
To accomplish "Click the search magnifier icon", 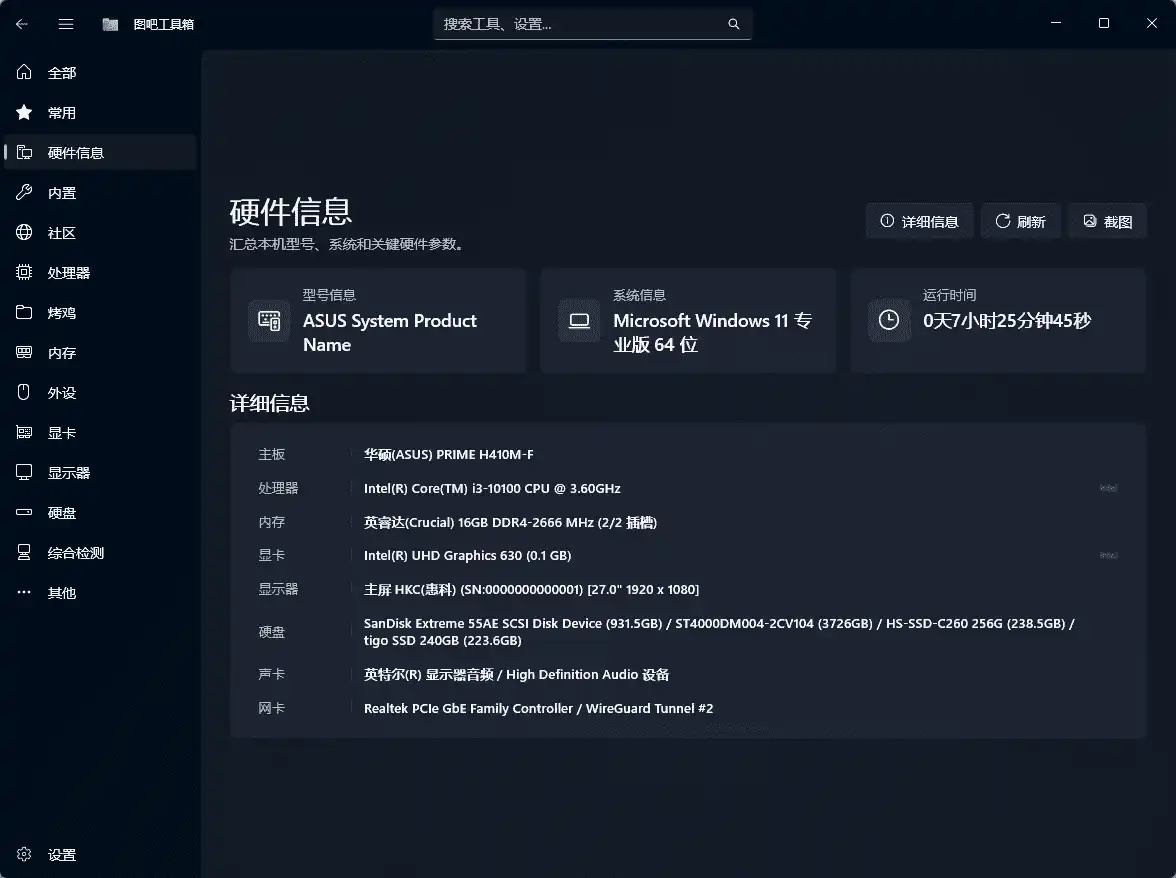I will 734,24.
